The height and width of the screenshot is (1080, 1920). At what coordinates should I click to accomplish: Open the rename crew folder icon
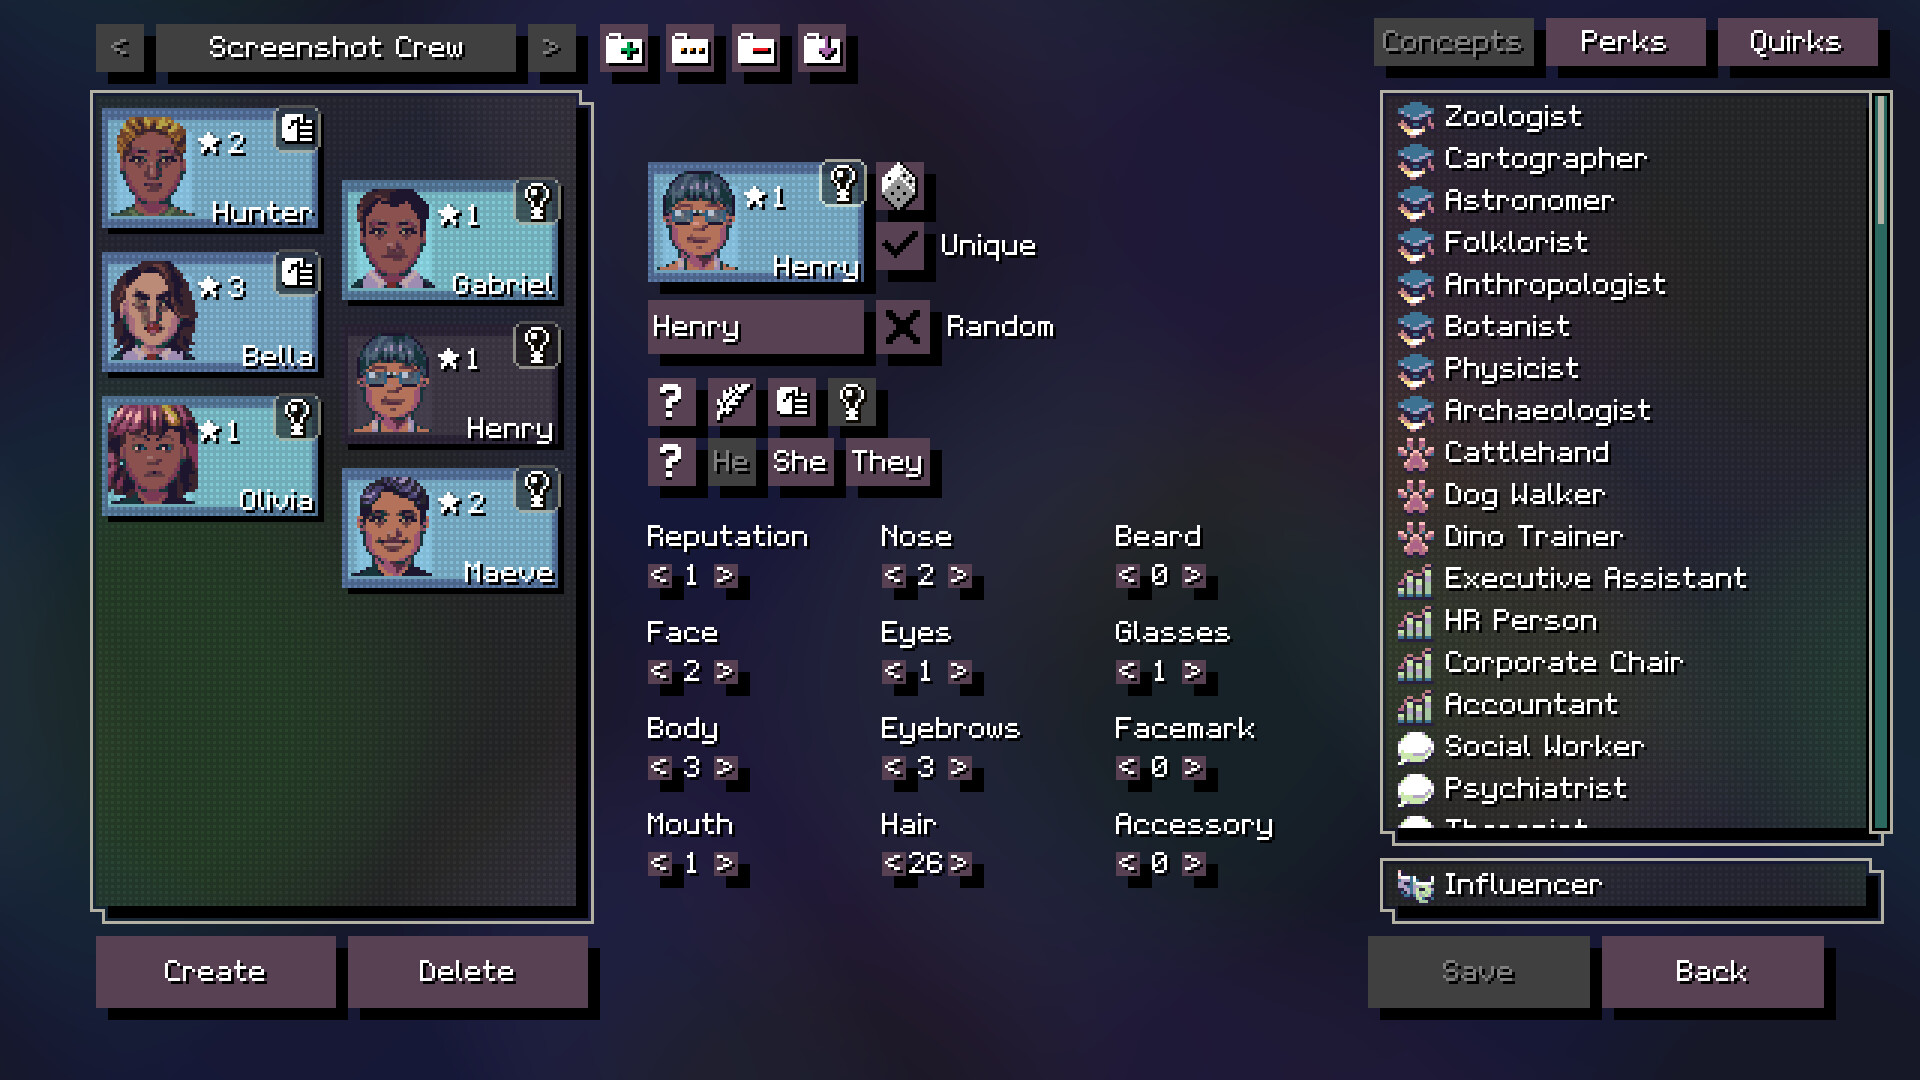tap(691, 50)
